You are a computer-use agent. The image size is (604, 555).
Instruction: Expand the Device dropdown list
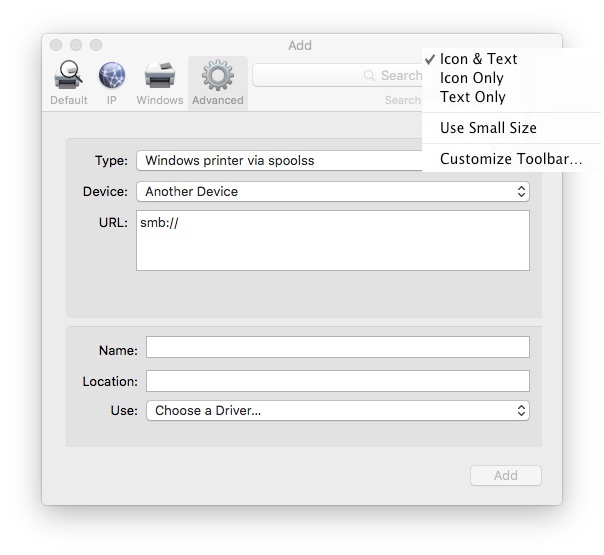pos(332,191)
